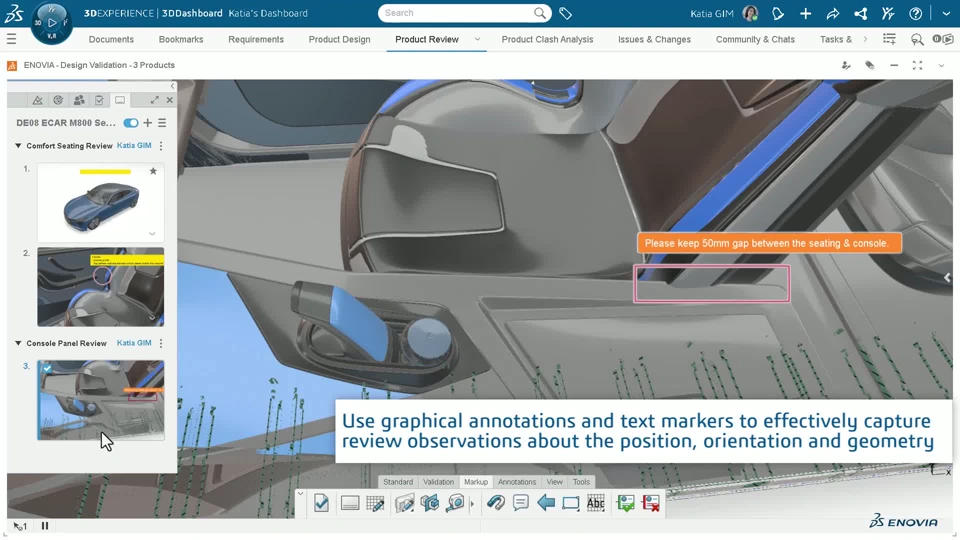Toggle the checkbox on slide 3 thumbnail
Screen dimensions: 960x540
coord(47,369)
